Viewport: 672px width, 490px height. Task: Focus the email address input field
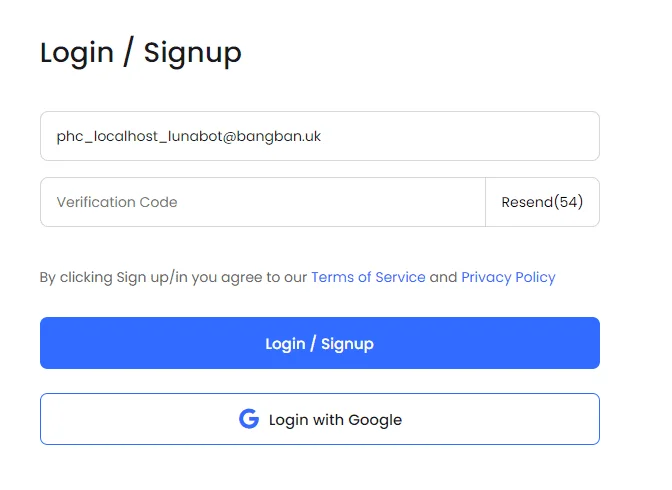pyautogui.click(x=320, y=136)
